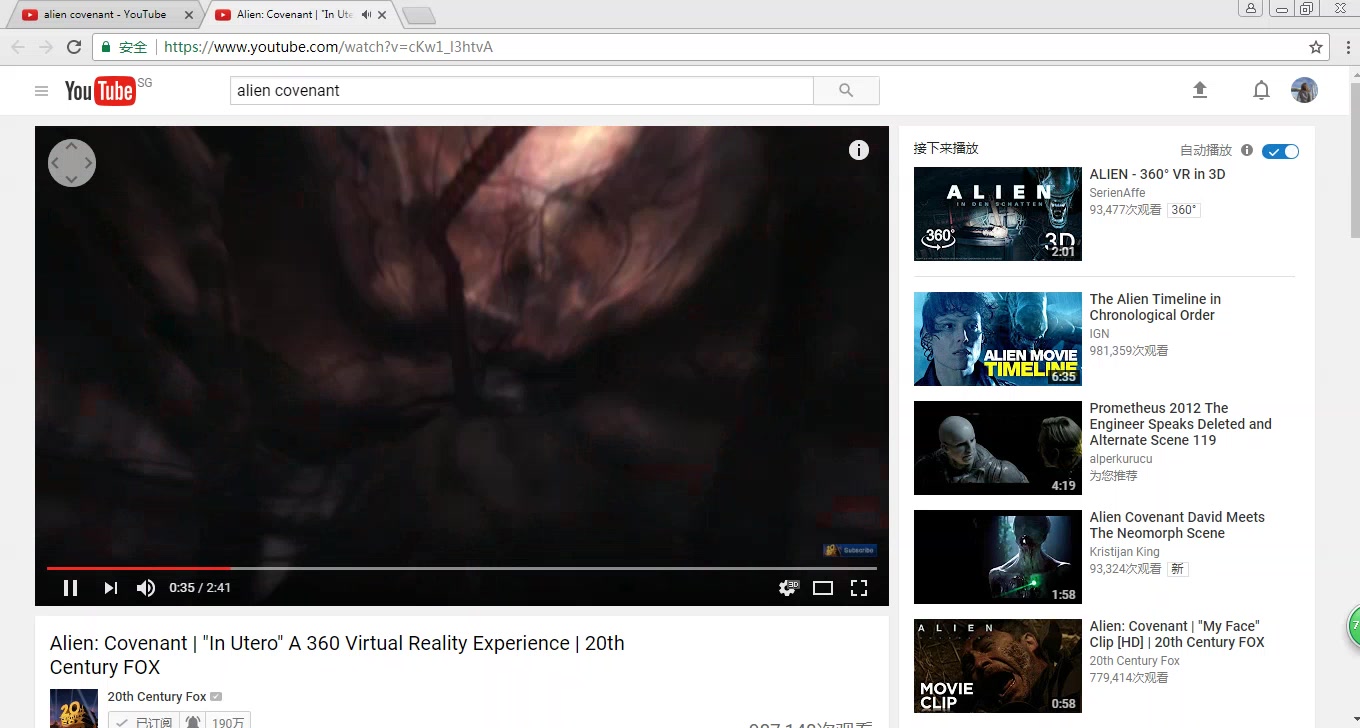The height and width of the screenshot is (728, 1360).
Task: Select the 'Alien: Covenant | In Utero' tab
Action: point(294,14)
